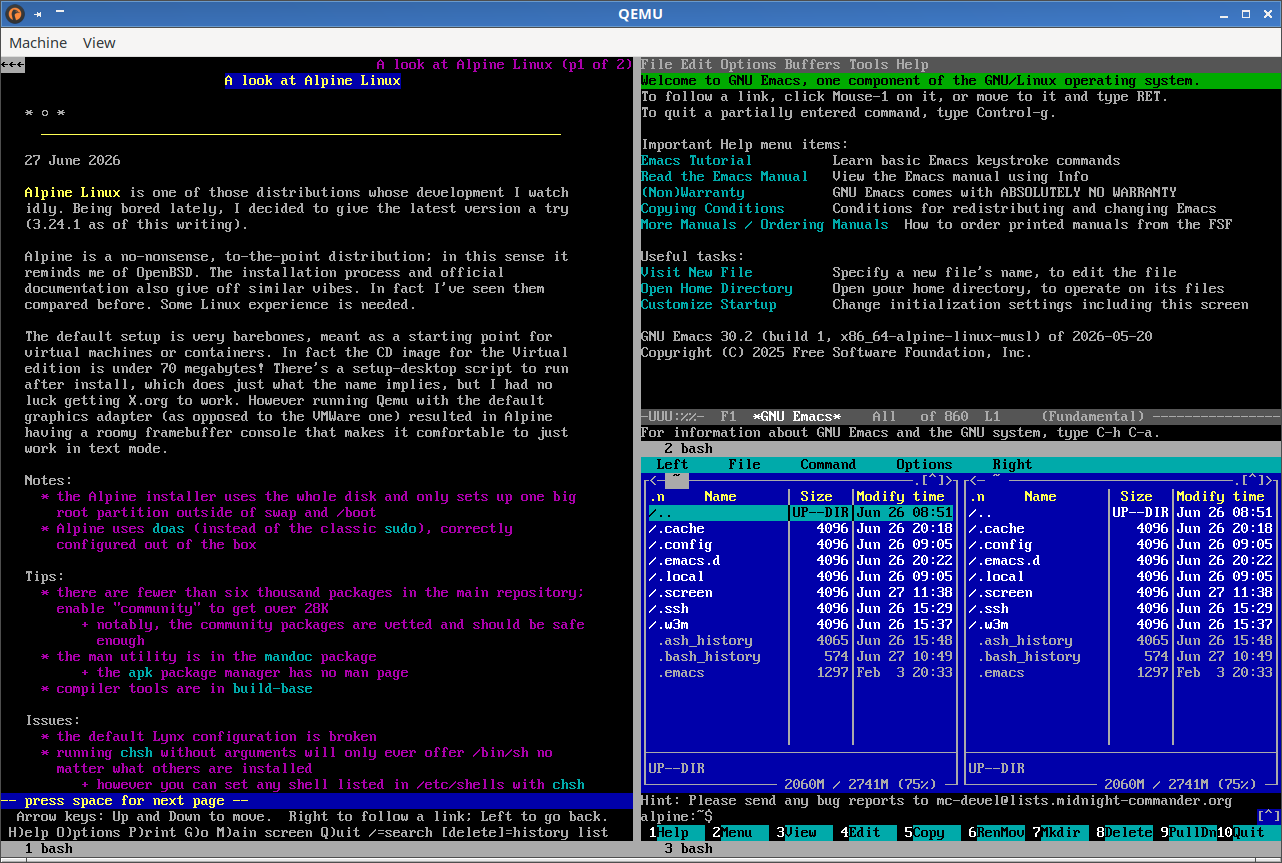Select /.ssh in the right panel

[x=1120, y=609]
